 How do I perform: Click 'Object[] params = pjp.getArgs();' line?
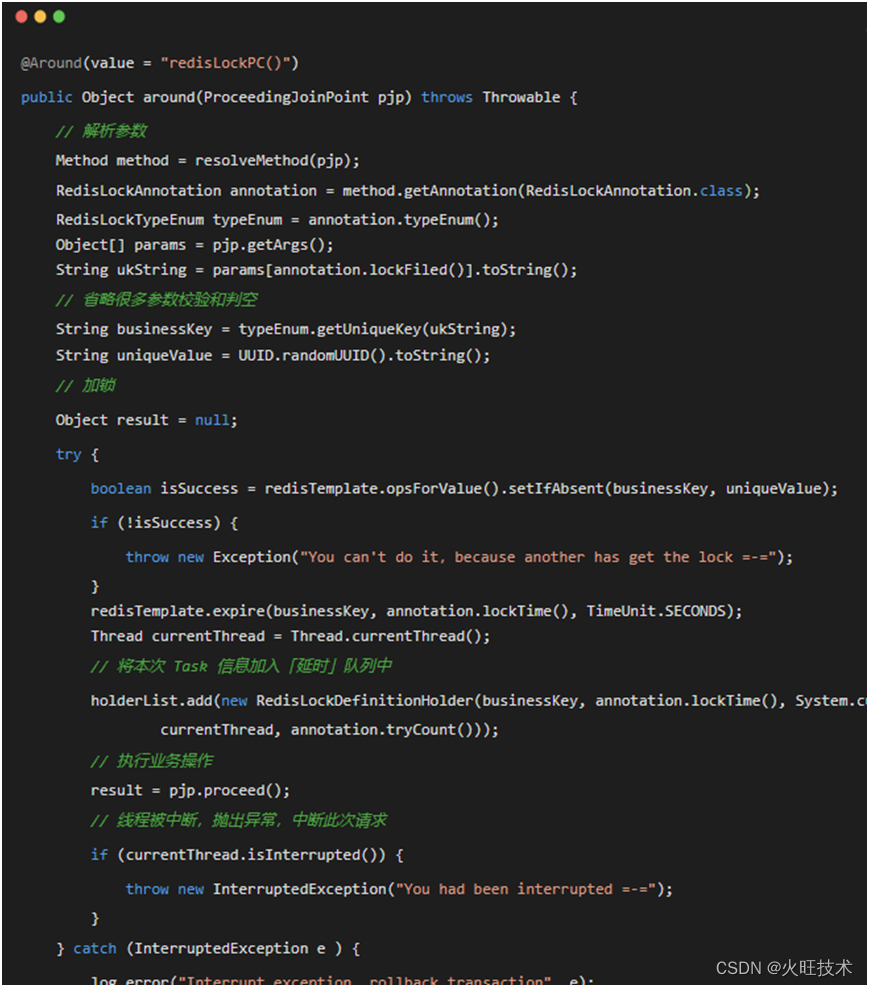(194, 245)
